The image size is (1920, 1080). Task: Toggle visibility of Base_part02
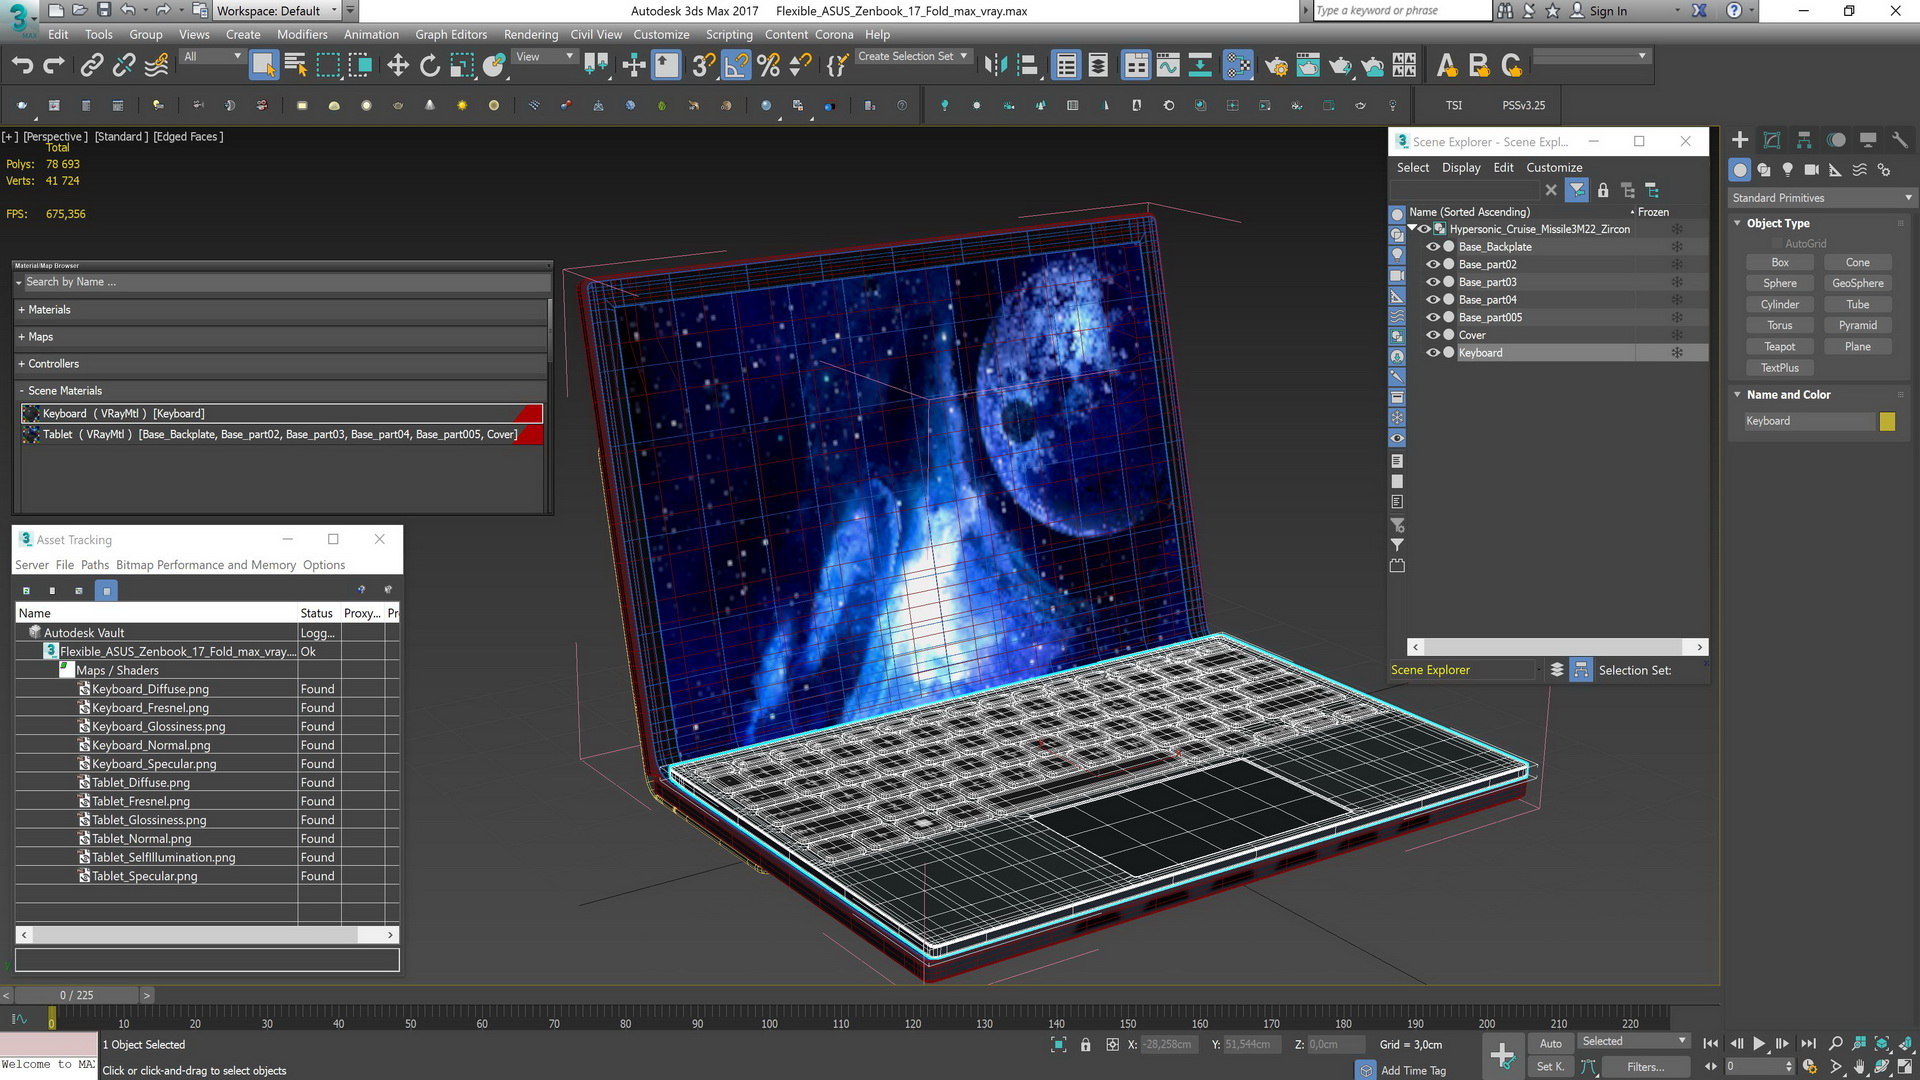[x=1433, y=265]
